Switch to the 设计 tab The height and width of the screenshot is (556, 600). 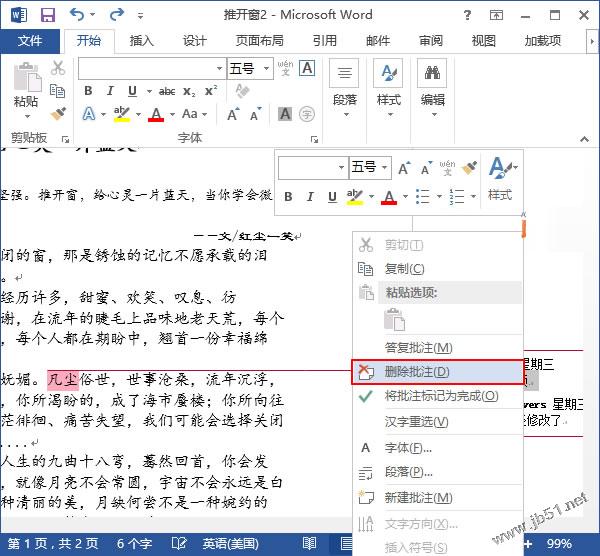[194, 41]
